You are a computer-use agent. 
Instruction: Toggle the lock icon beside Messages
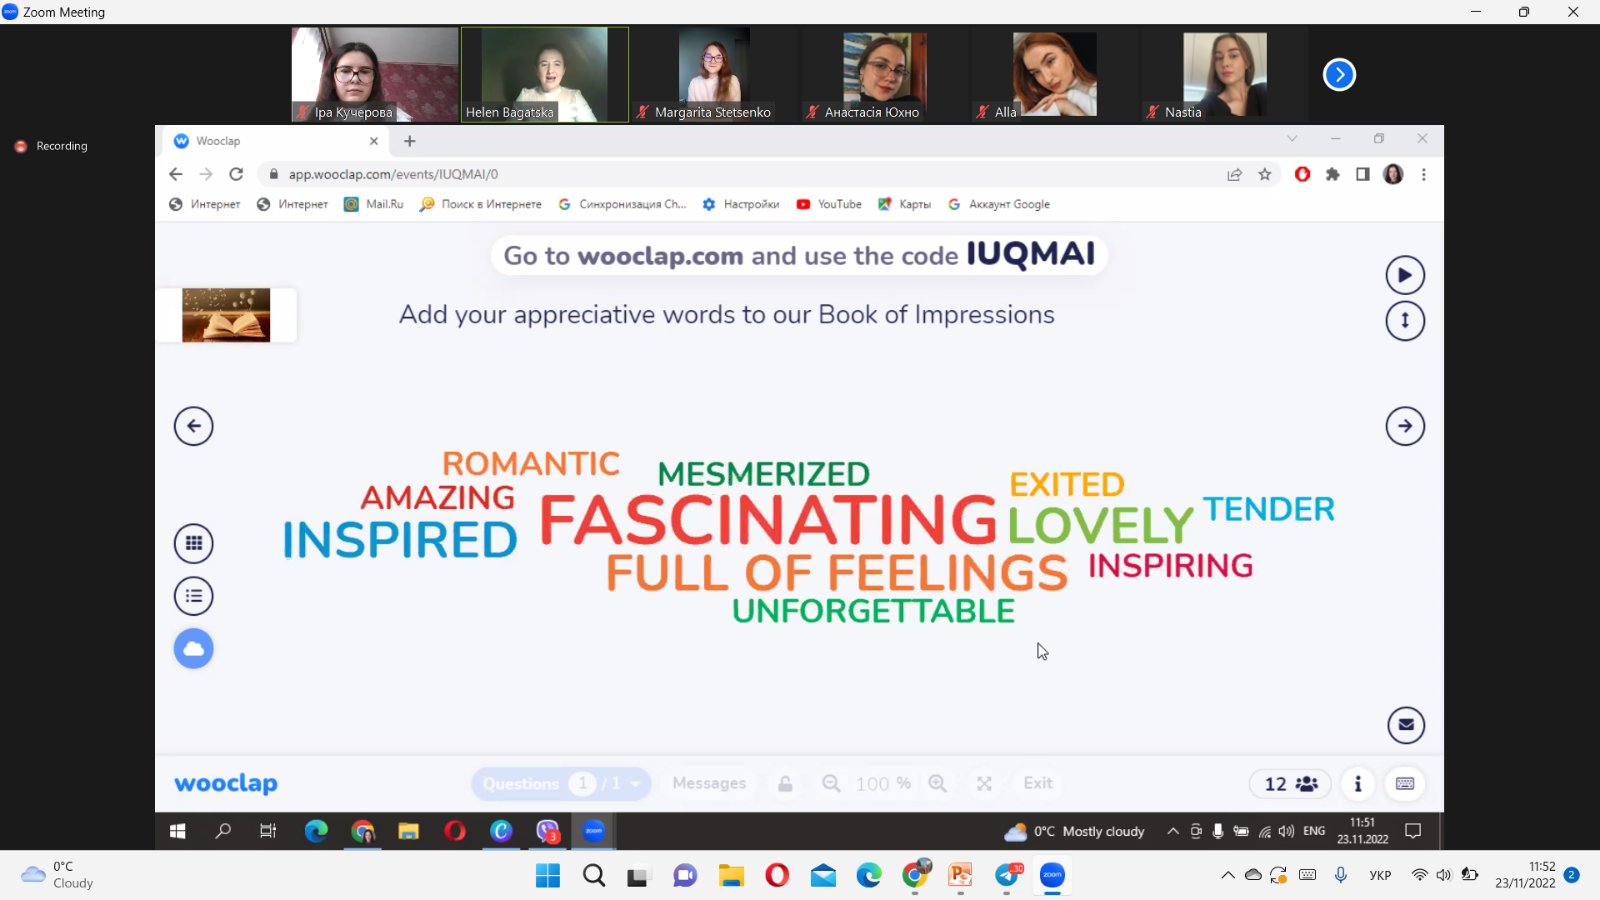point(785,784)
